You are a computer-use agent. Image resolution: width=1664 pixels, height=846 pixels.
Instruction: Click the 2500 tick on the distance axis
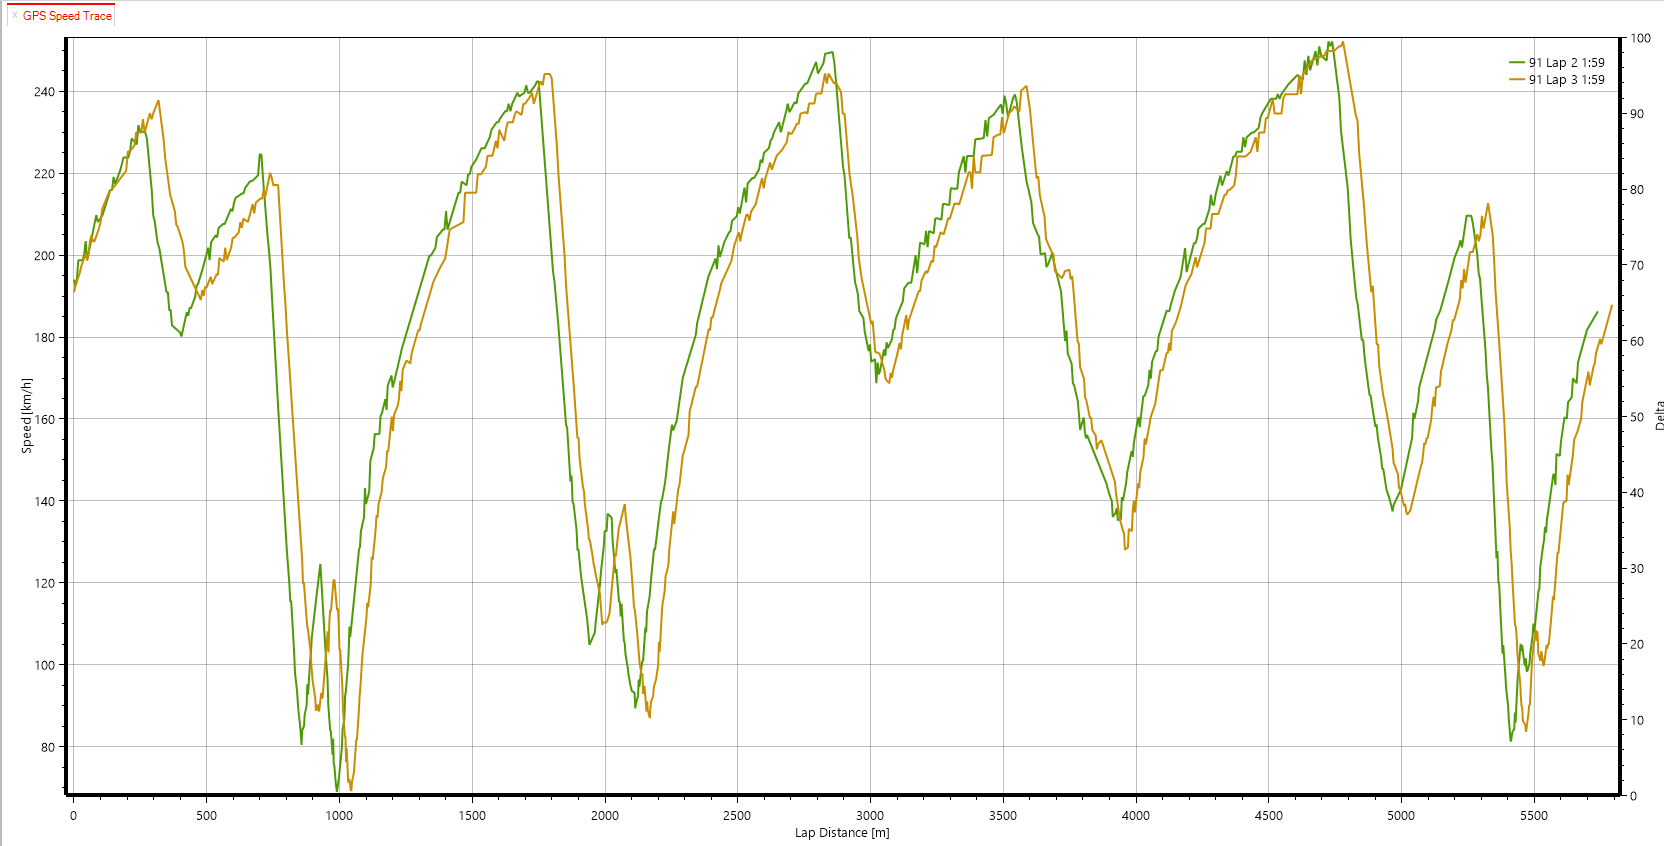[x=737, y=816]
